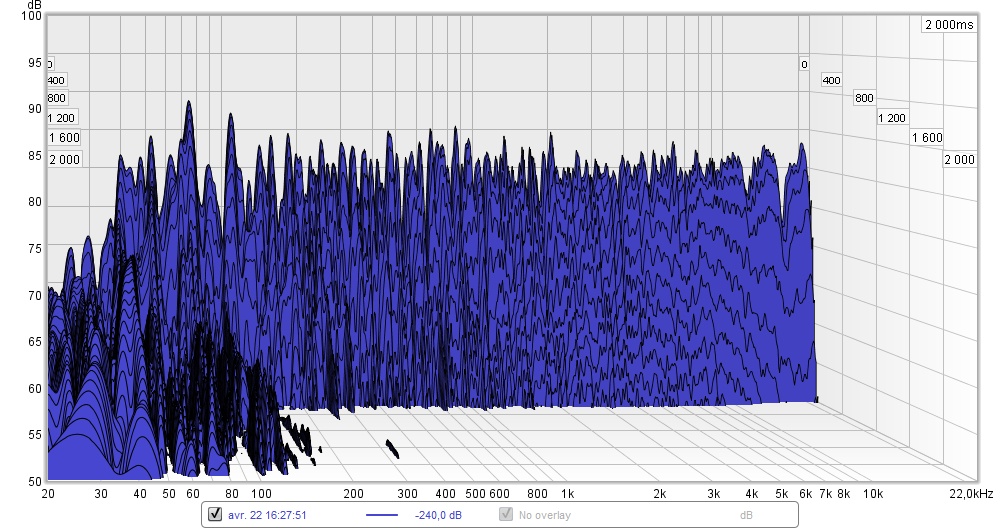Click the 20 Hz frequency axis label
Image resolution: width=1000 pixels, height=529 pixels.
[x=48, y=493]
